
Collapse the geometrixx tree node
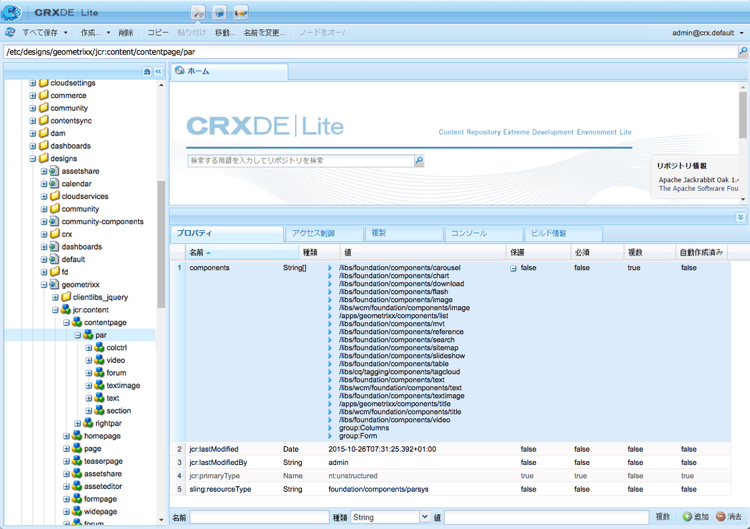point(44,285)
